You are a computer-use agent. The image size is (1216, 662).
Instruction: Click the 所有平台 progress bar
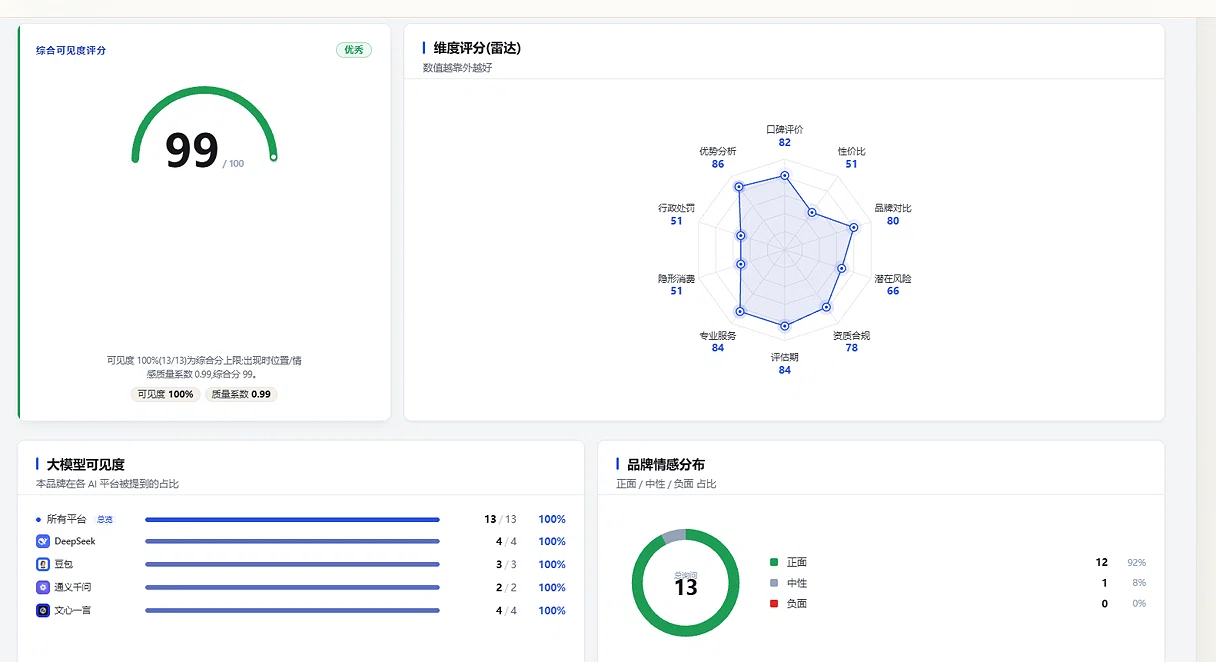coord(292,519)
